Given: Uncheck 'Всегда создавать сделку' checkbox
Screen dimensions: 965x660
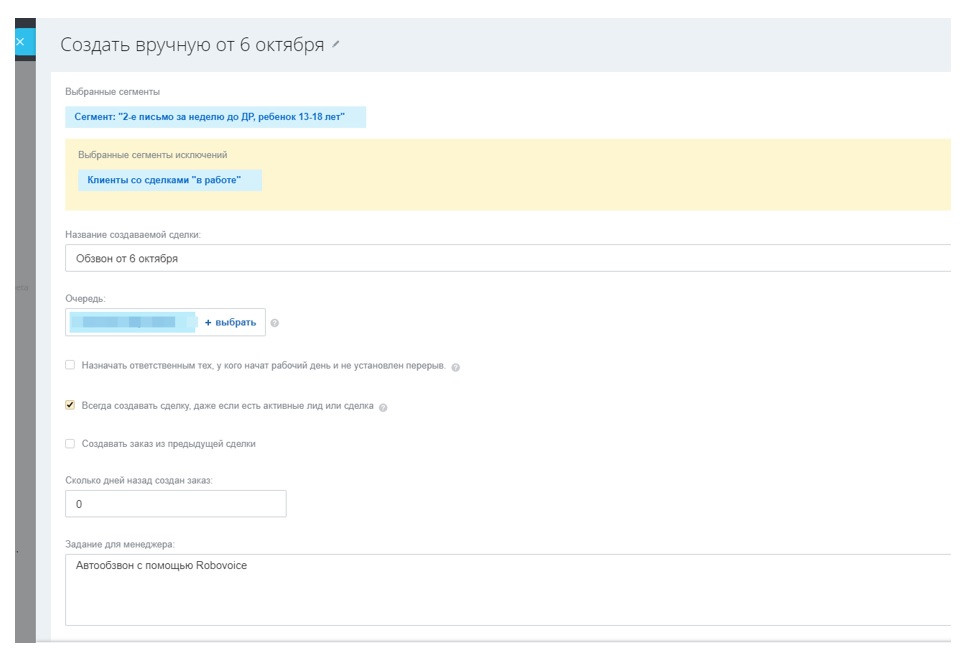Looking at the screenshot, I should (70, 405).
